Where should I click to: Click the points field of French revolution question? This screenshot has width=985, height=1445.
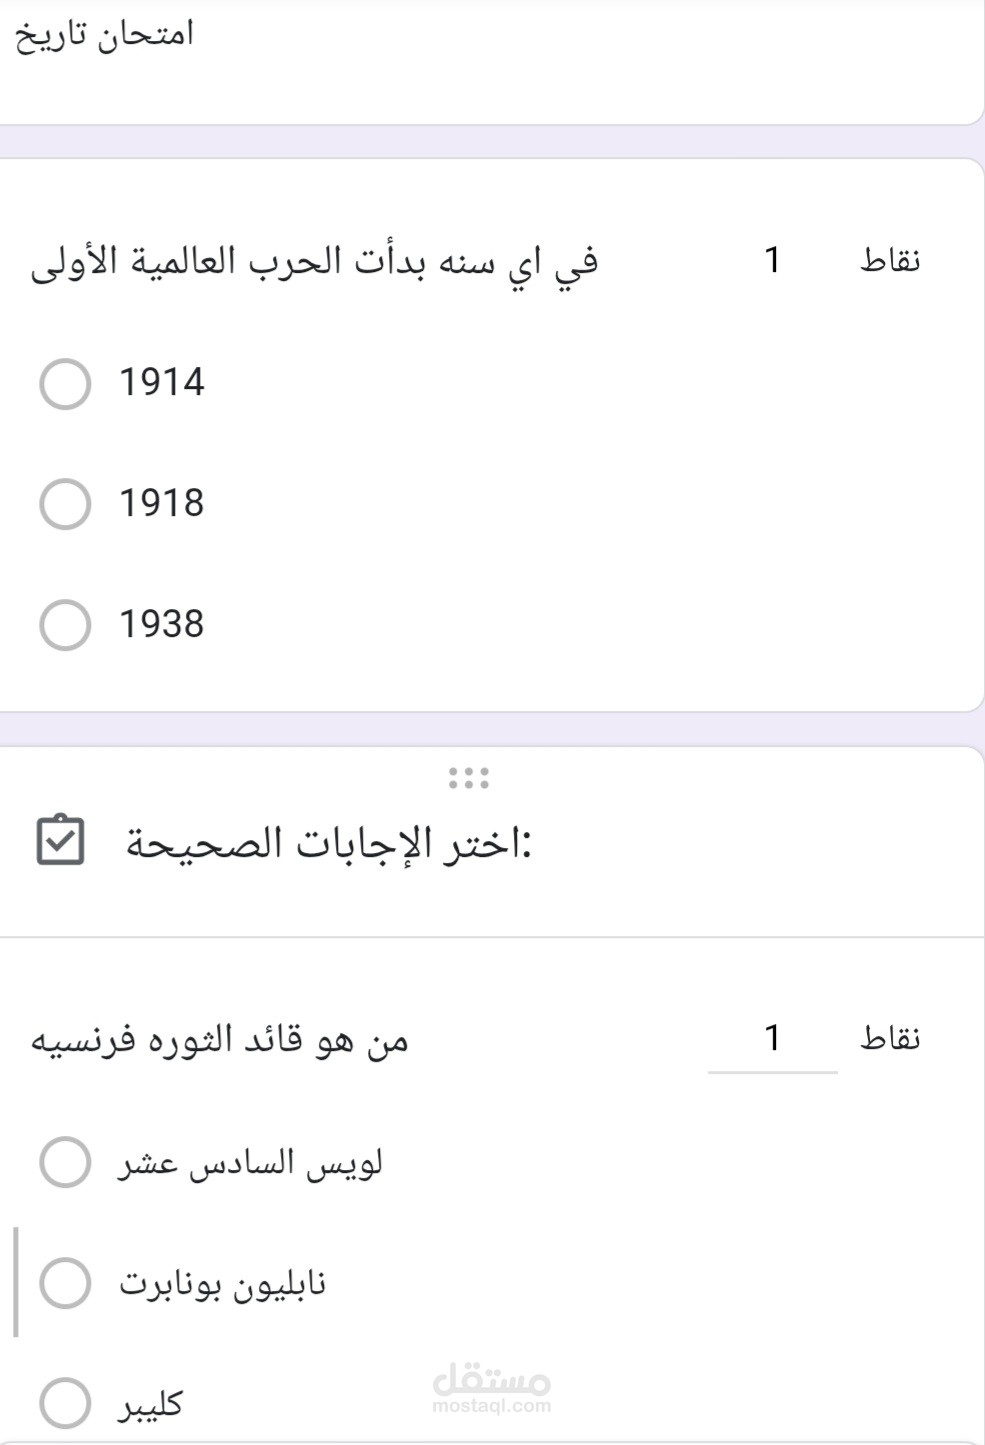[772, 1040]
